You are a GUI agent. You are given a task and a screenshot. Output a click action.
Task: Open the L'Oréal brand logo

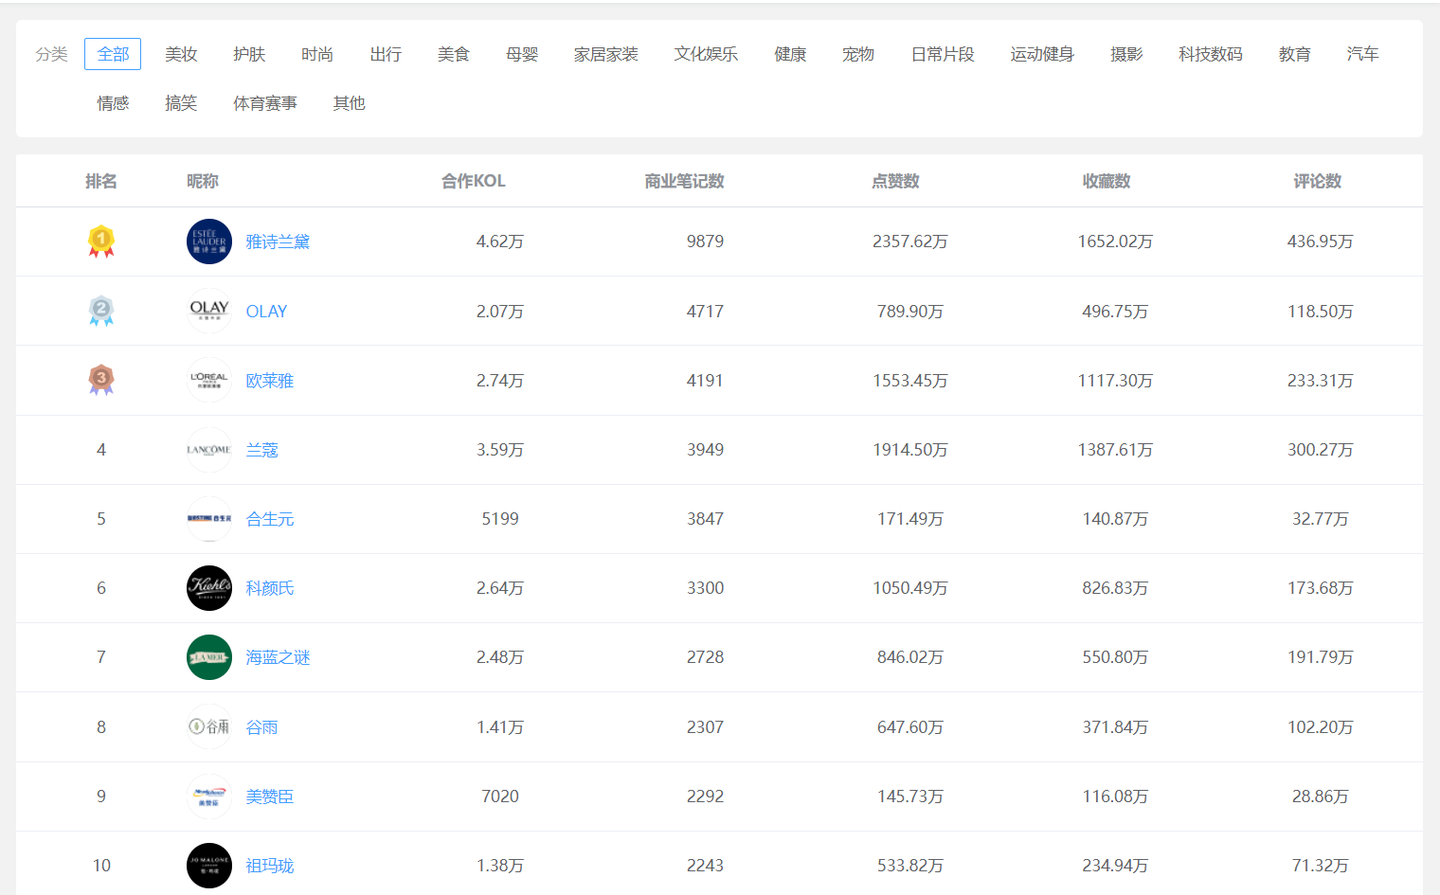pos(209,380)
